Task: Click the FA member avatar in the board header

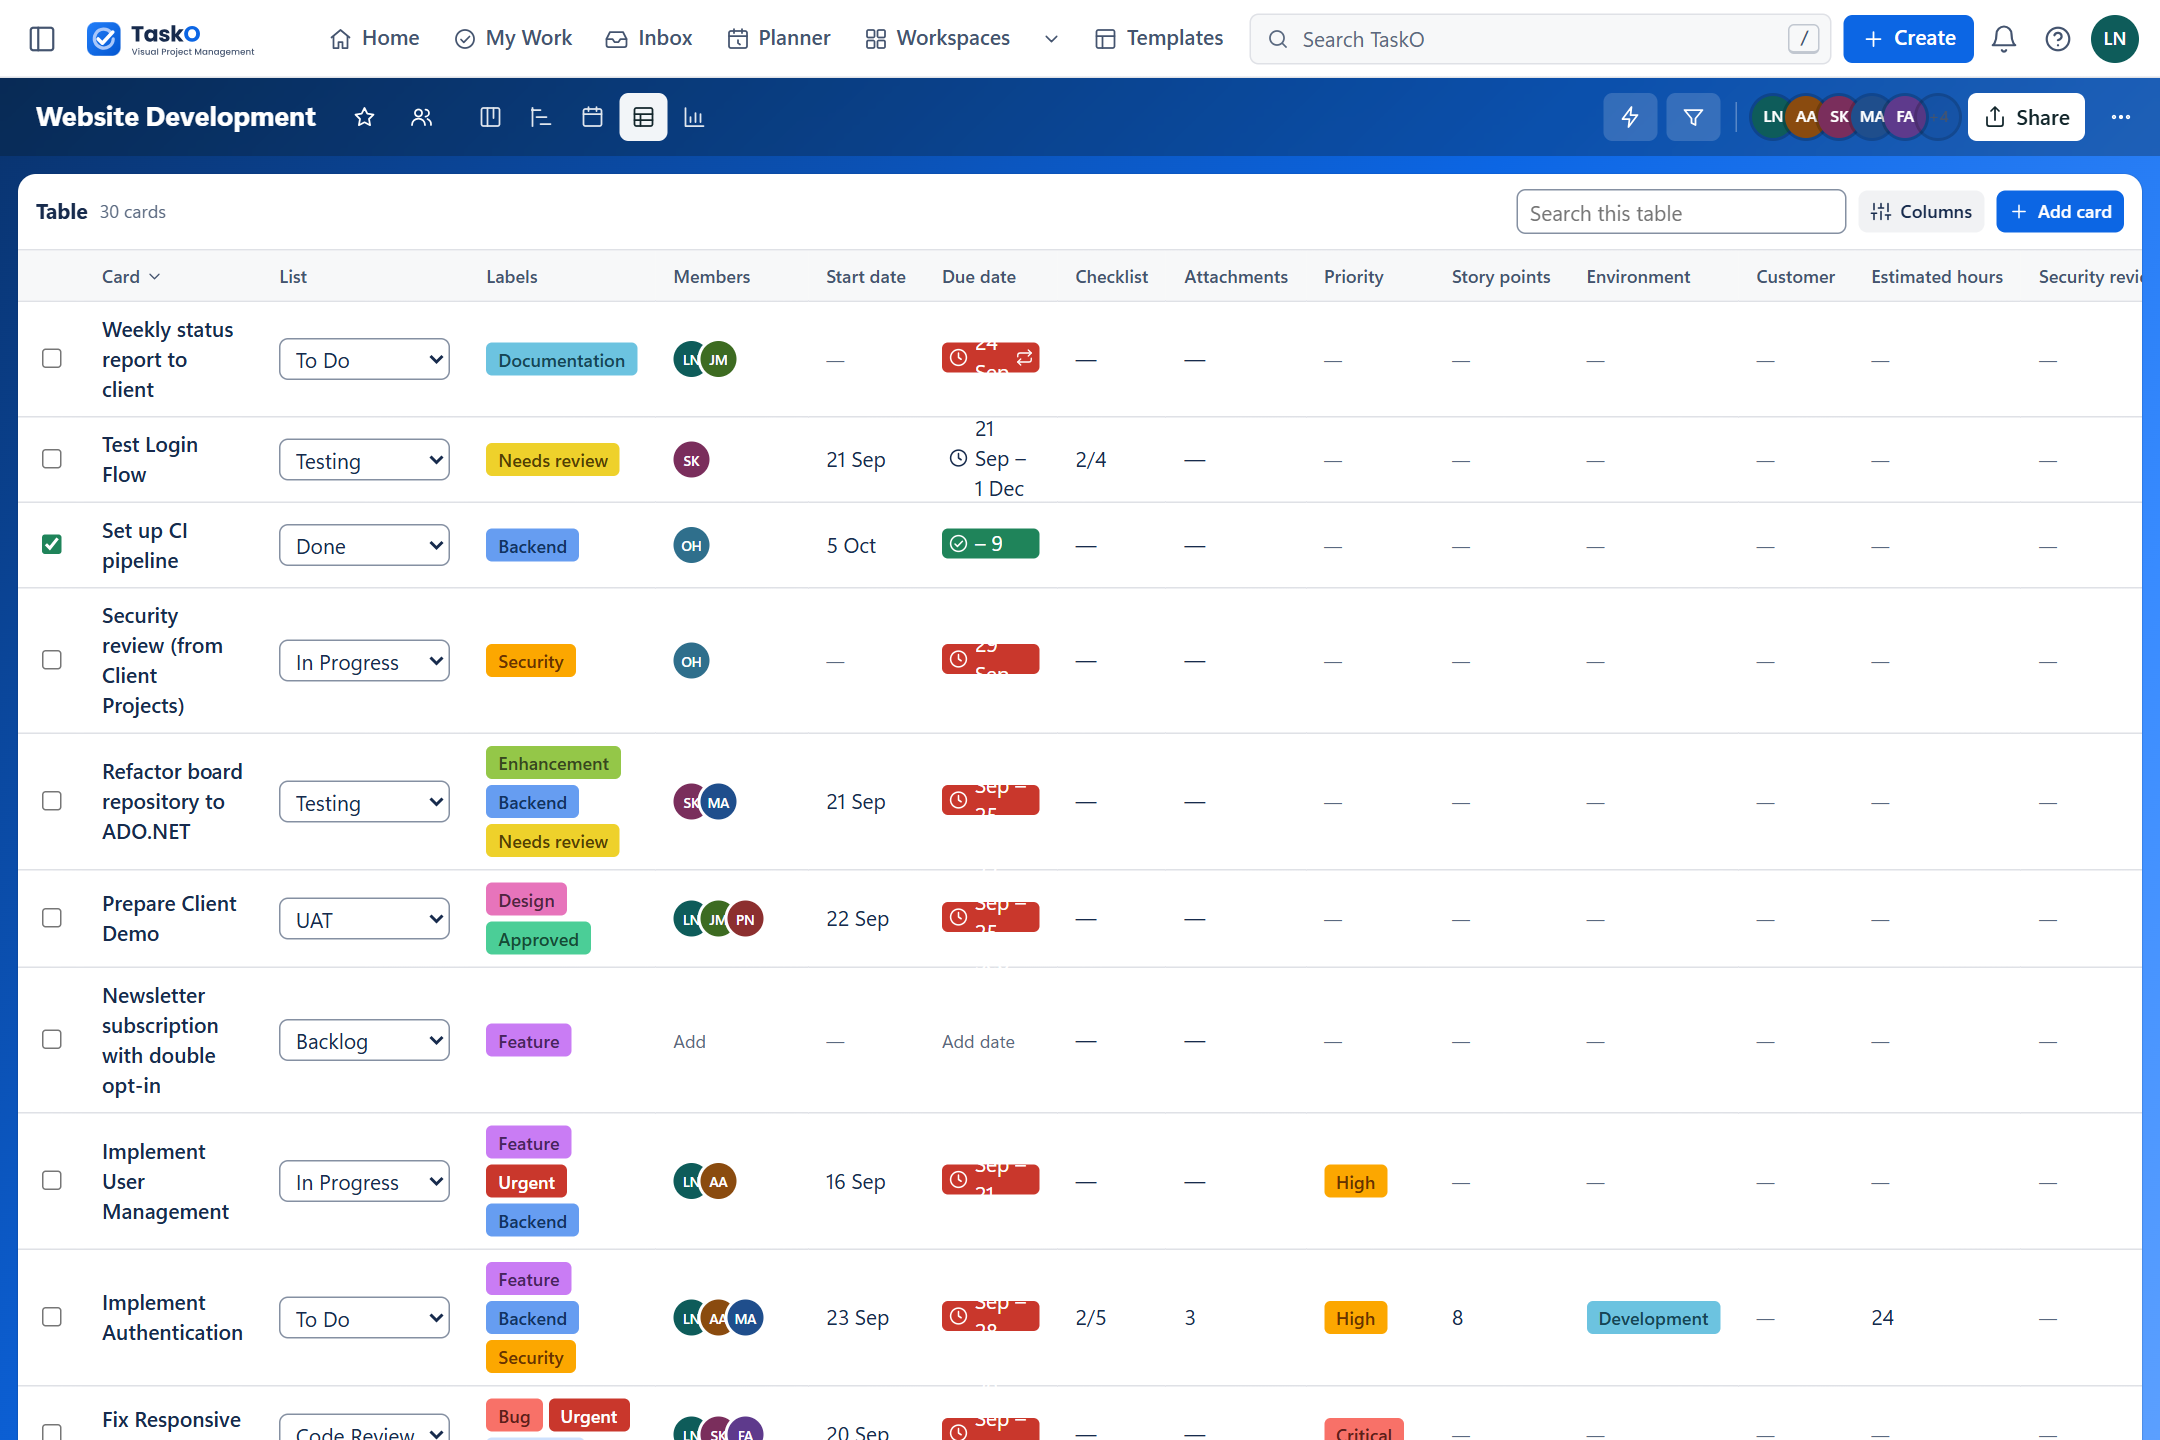Action: coord(1905,117)
